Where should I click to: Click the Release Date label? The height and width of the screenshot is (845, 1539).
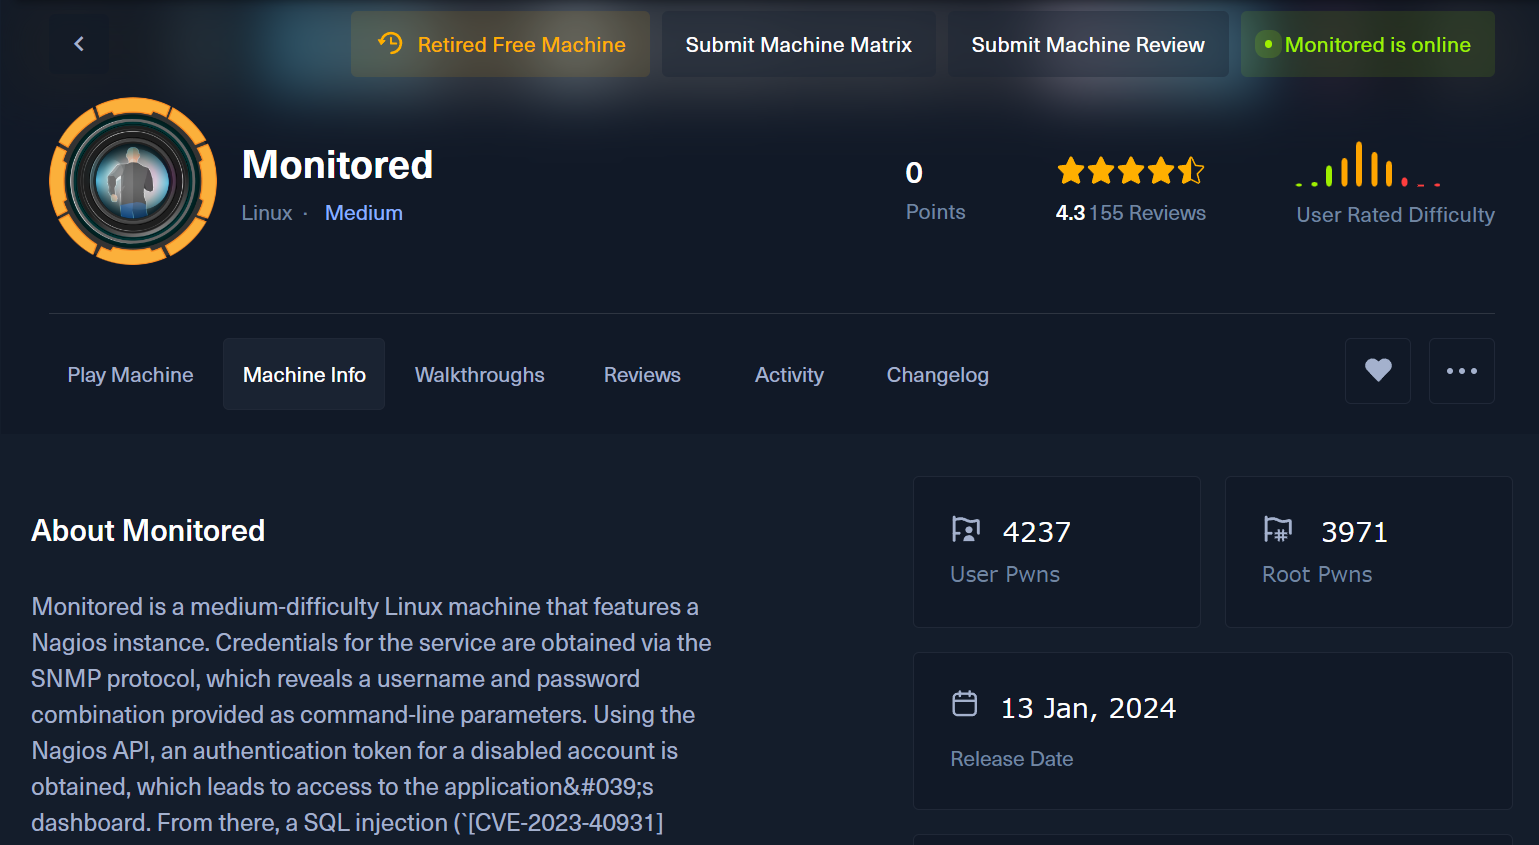click(x=1012, y=759)
